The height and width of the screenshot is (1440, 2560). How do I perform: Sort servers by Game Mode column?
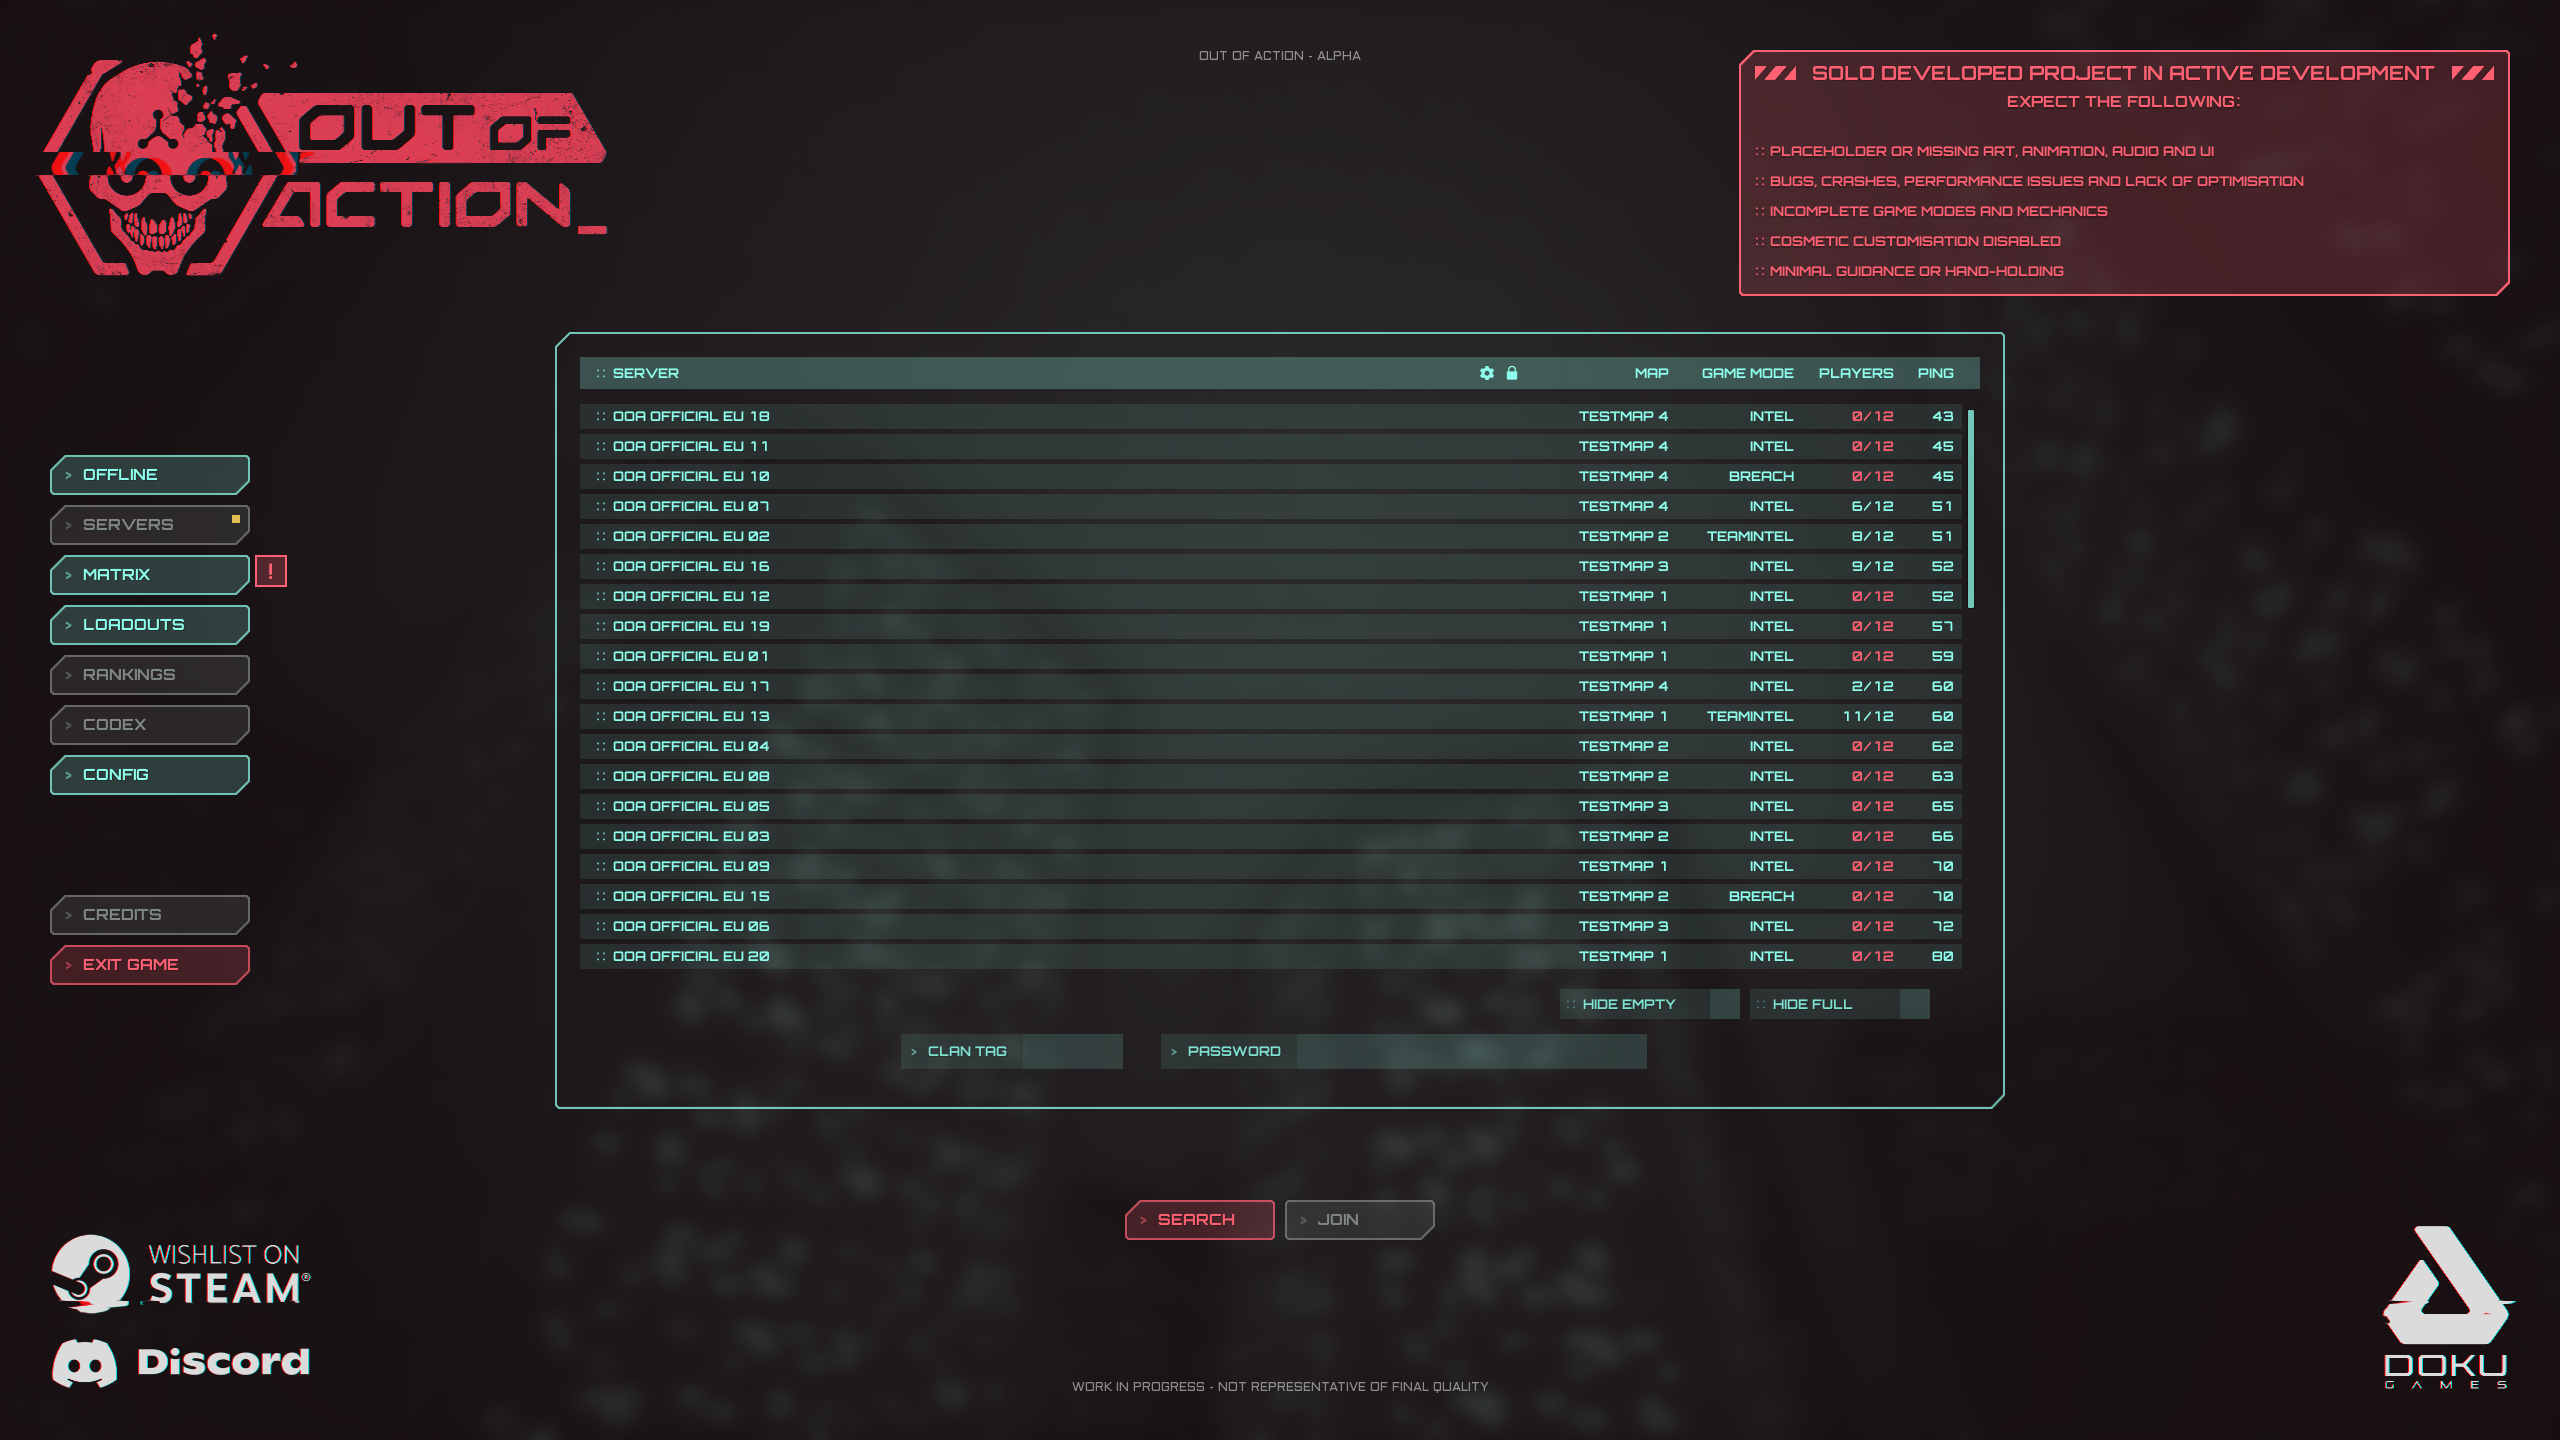[1747, 373]
